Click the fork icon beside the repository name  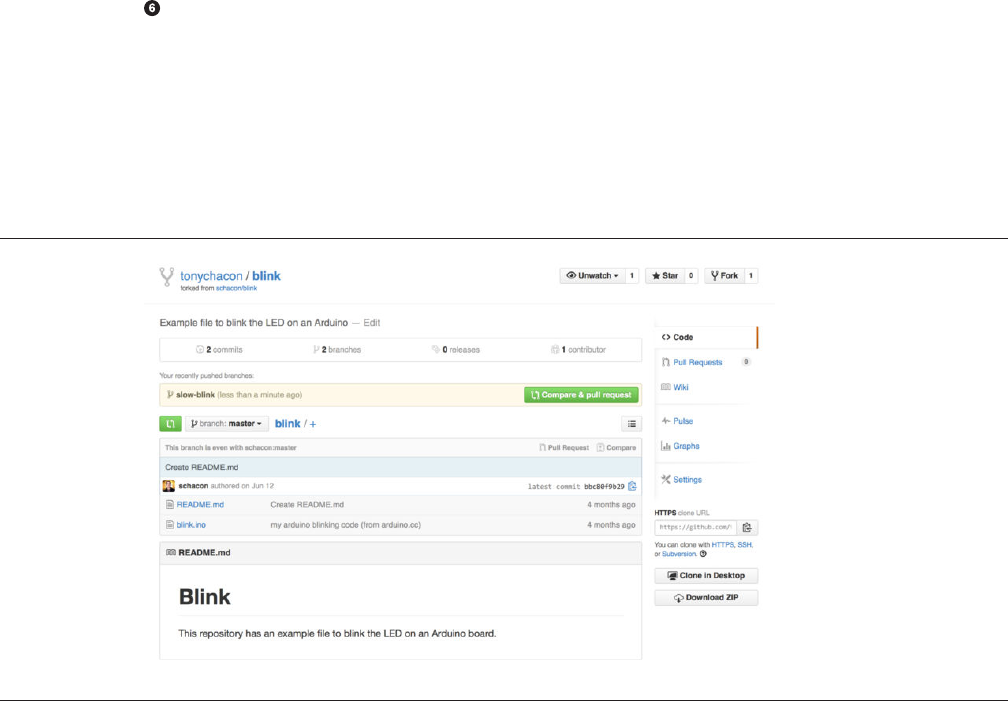pos(166,277)
